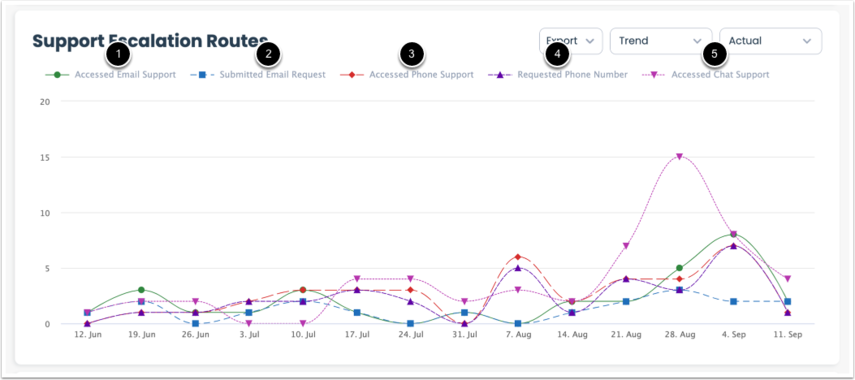855x380 pixels.
Task: Click the 11. Sep axis label
Action: 787,335
